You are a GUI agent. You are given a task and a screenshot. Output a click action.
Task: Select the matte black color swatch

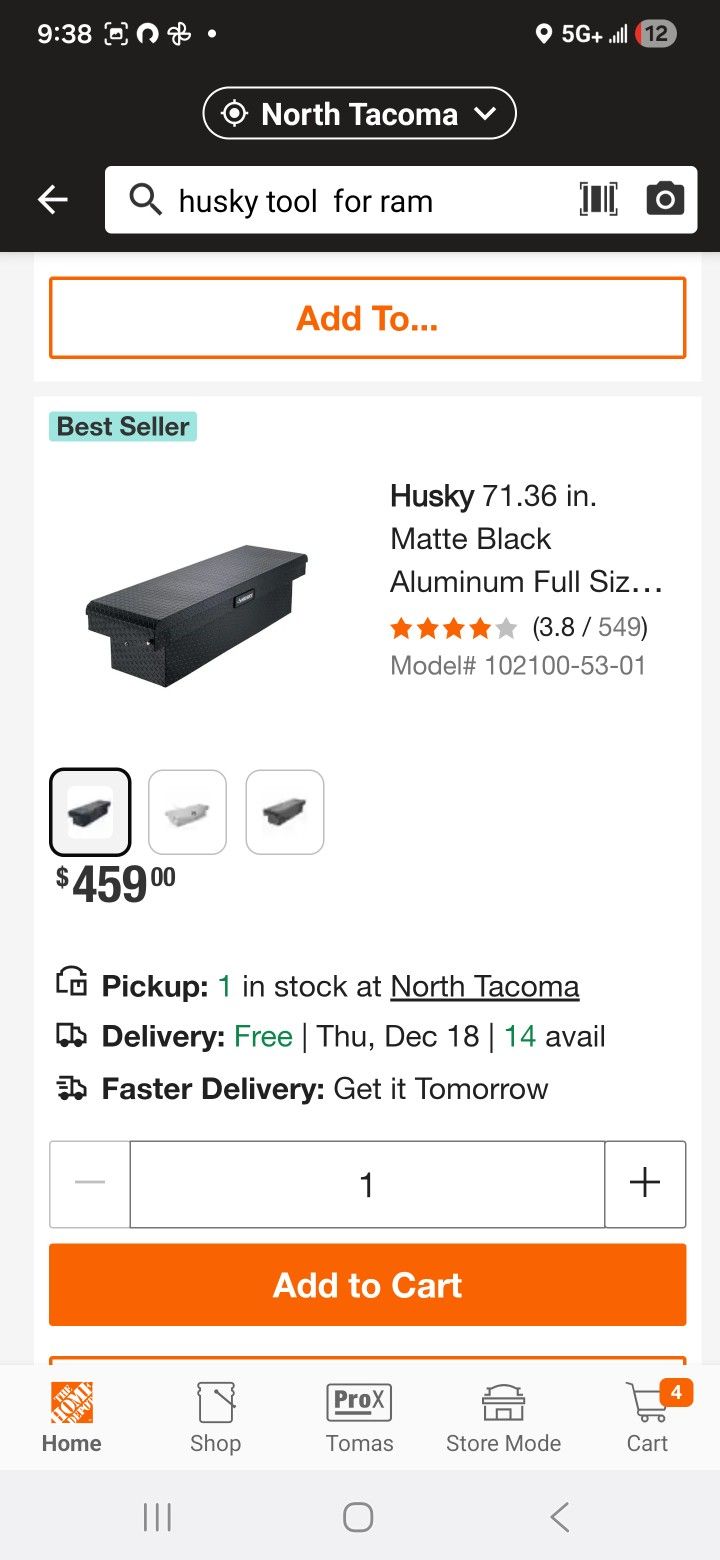[90, 812]
